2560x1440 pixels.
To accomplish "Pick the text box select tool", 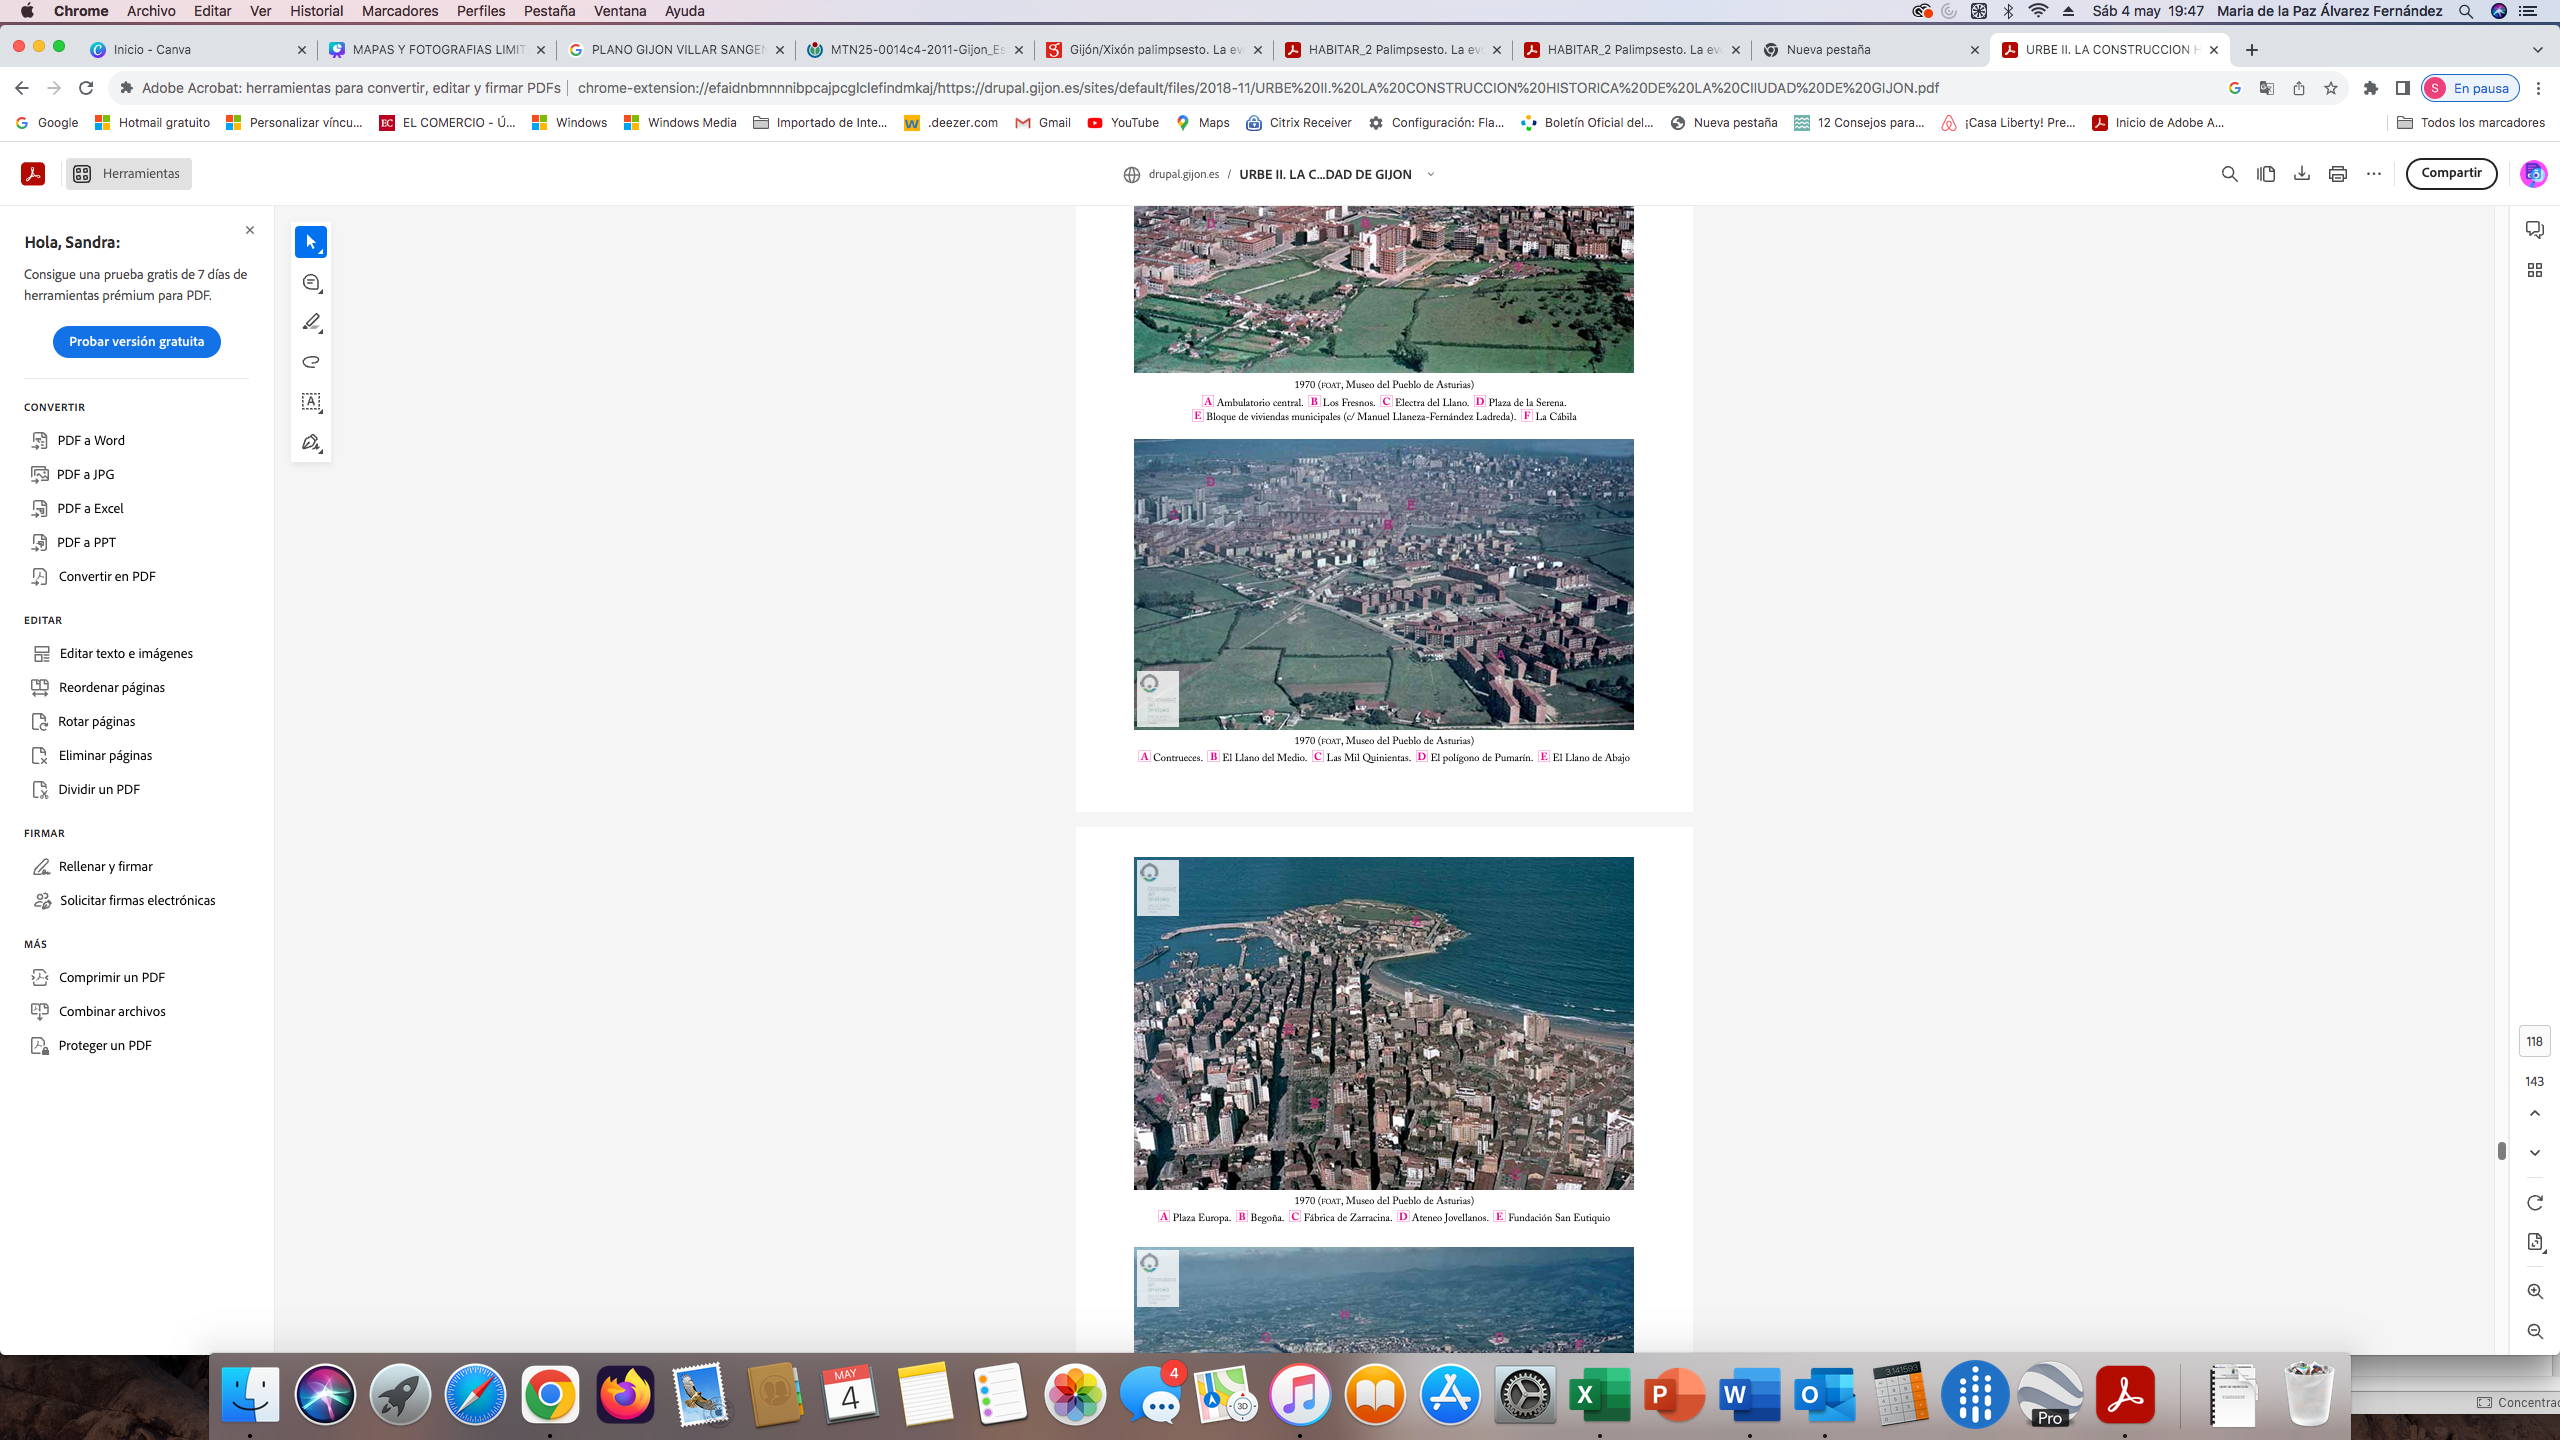I will [x=311, y=402].
